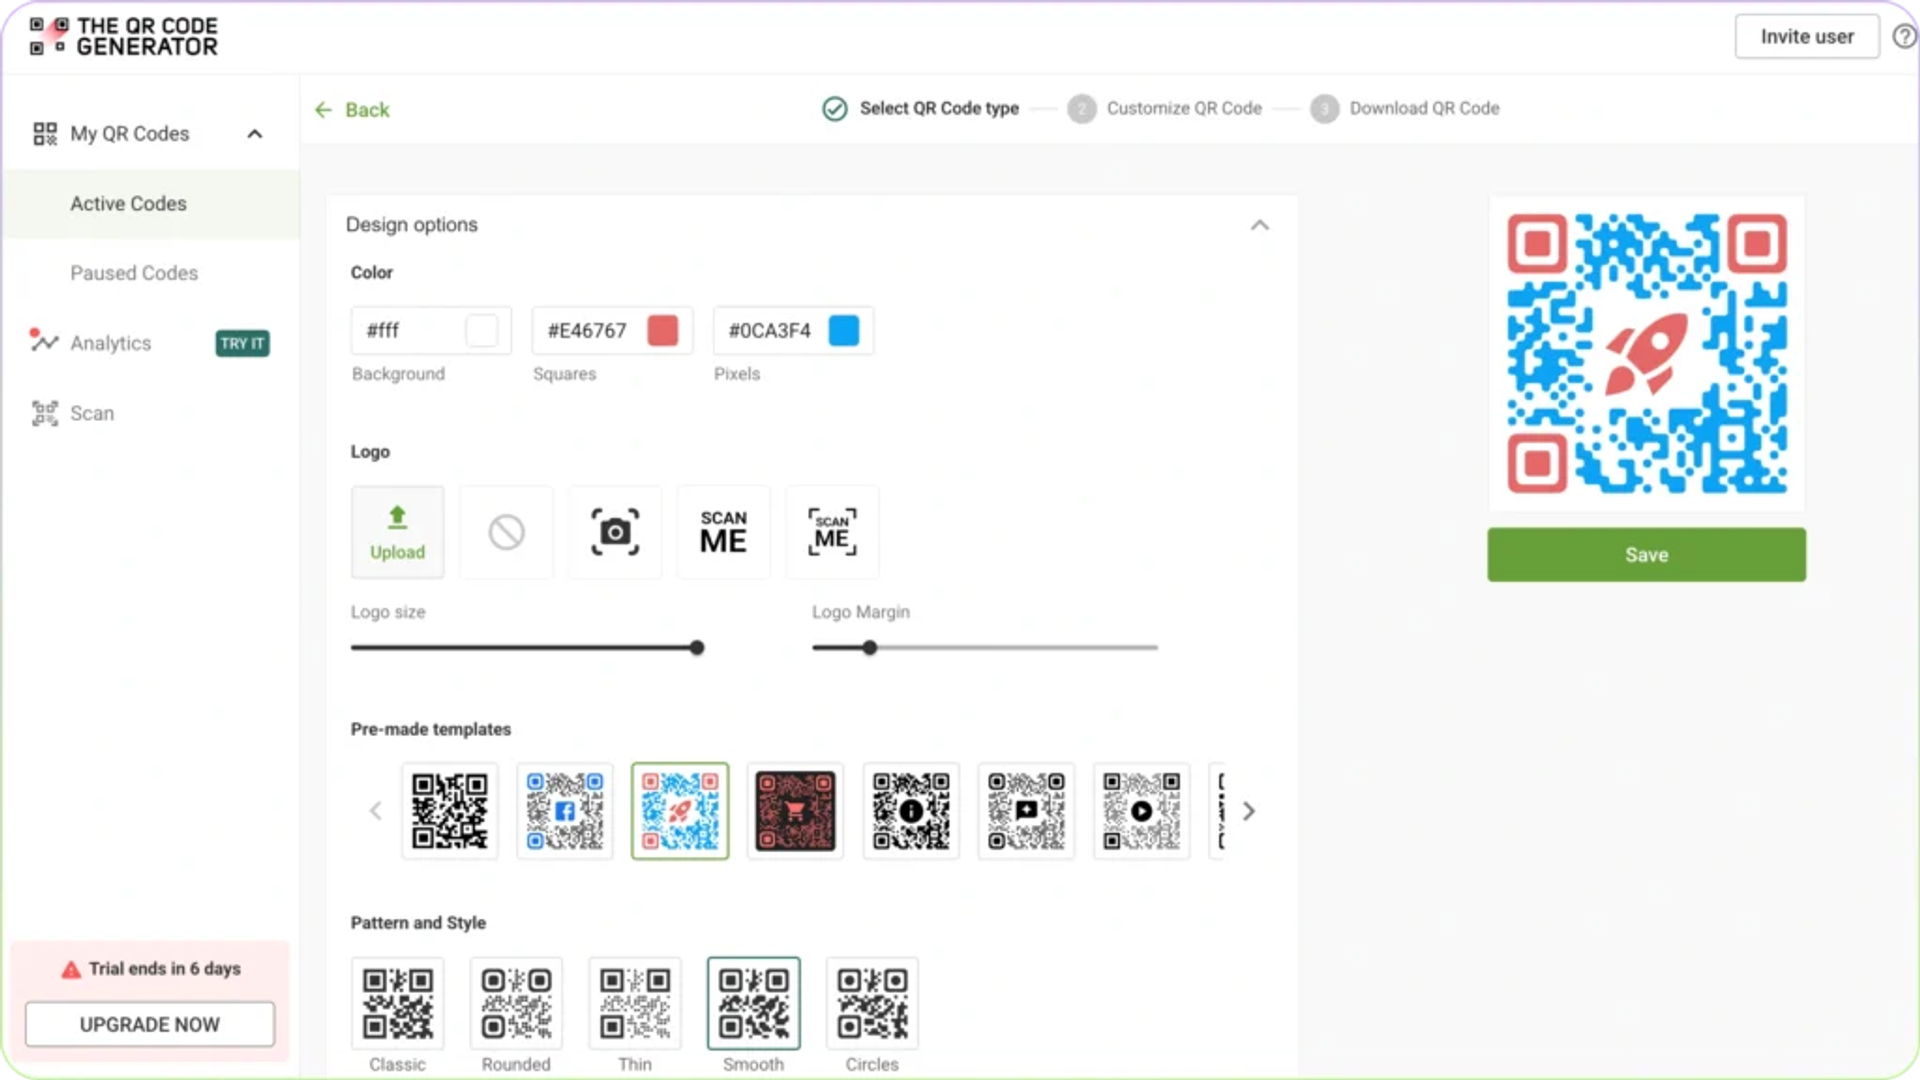Click the QR code preview image
Image resolution: width=1920 pixels, height=1080 pixels.
pyautogui.click(x=1647, y=354)
